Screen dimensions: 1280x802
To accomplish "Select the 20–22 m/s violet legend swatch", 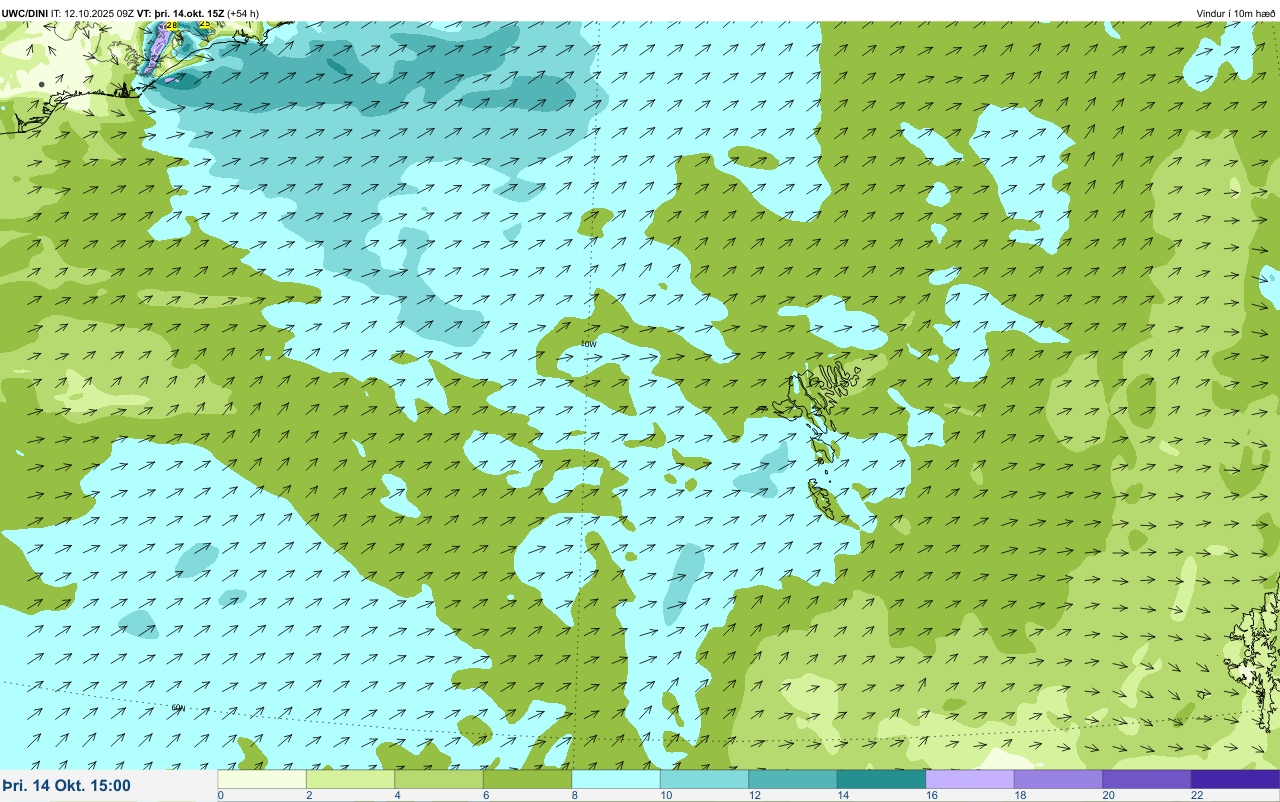I will tap(1147, 779).
